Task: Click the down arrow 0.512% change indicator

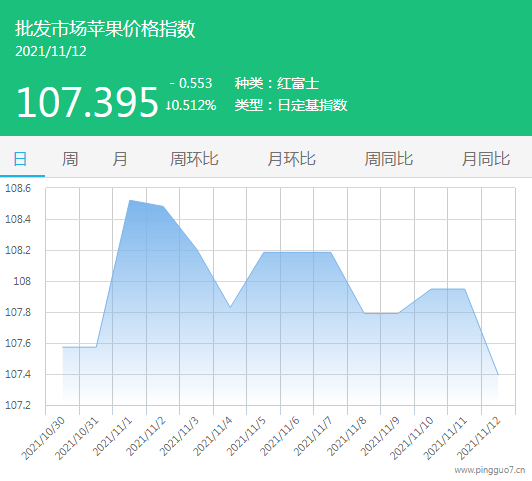Action: (x=191, y=105)
